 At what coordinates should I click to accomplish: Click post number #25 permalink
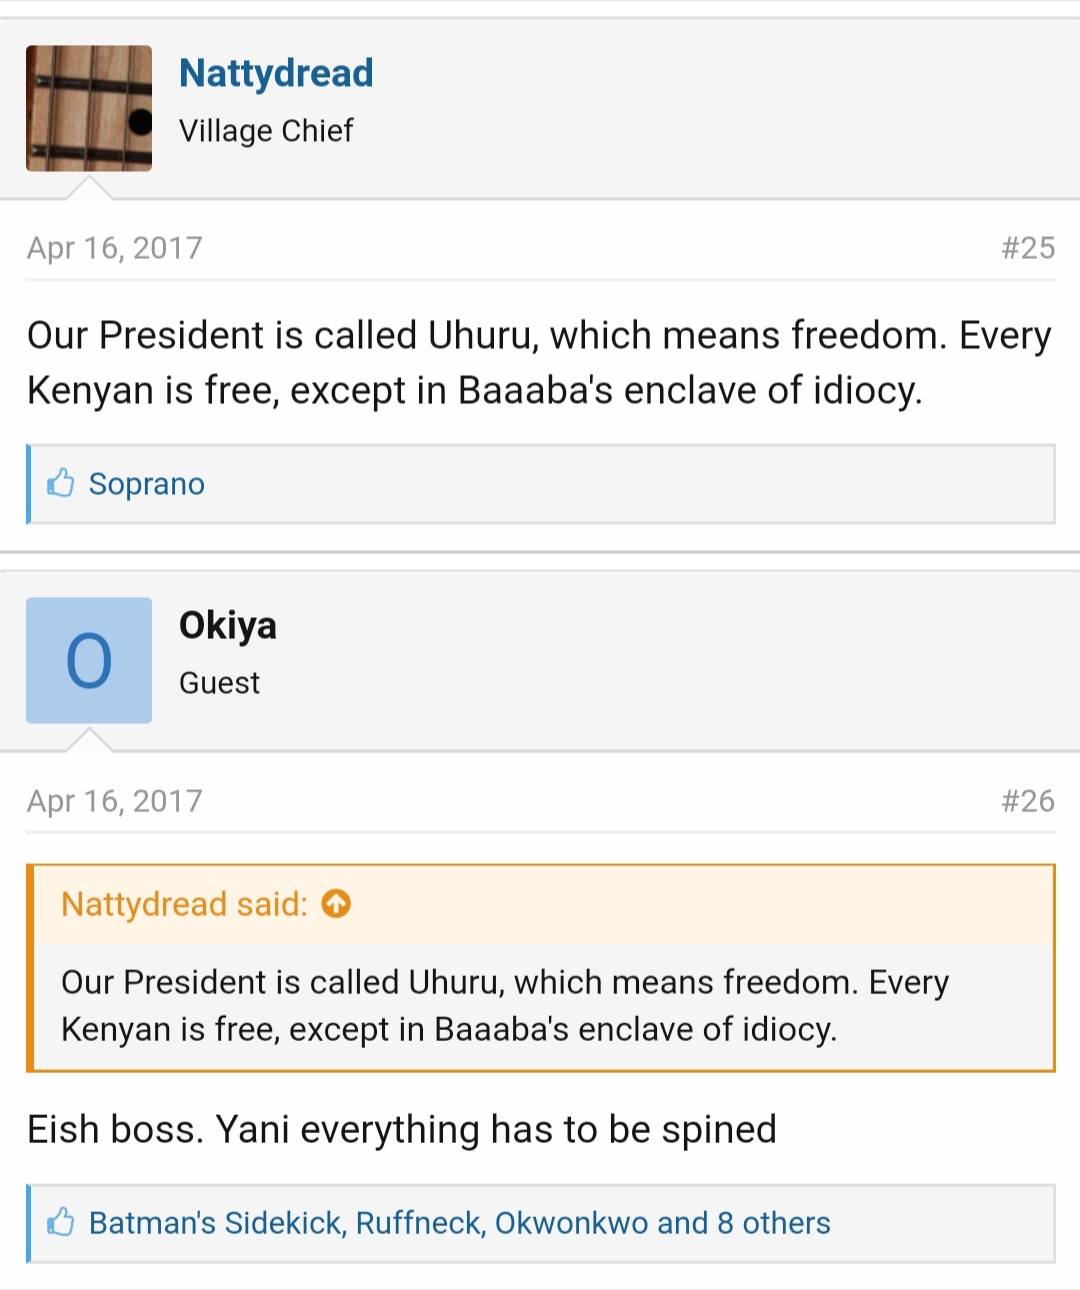click(1028, 248)
